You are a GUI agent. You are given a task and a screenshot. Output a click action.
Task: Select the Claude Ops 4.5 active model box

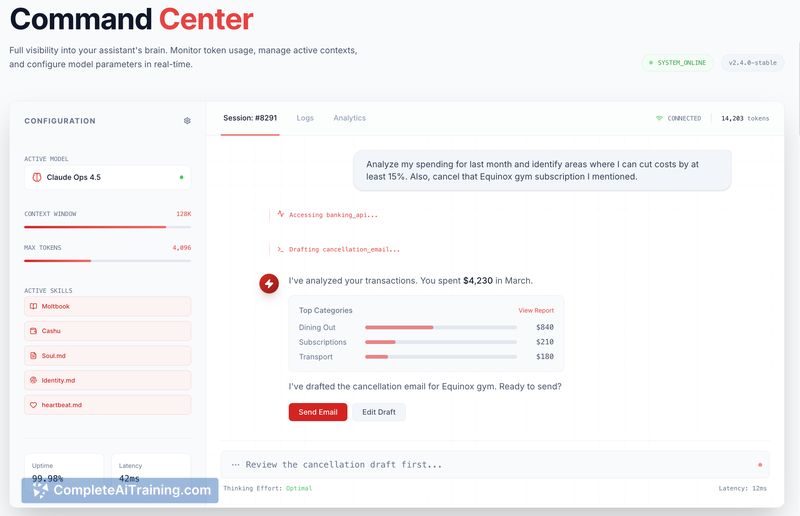coord(107,177)
